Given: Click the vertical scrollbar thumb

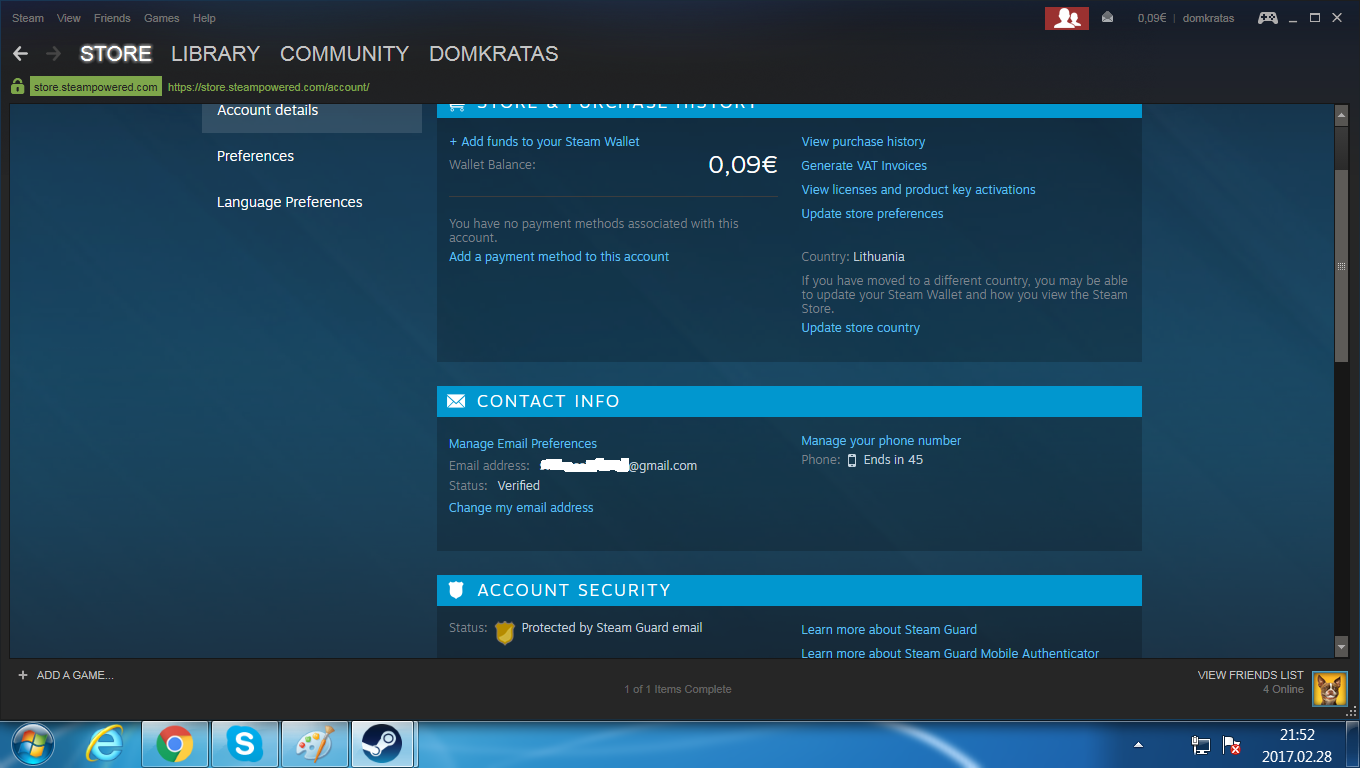Looking at the screenshot, I should [1342, 266].
